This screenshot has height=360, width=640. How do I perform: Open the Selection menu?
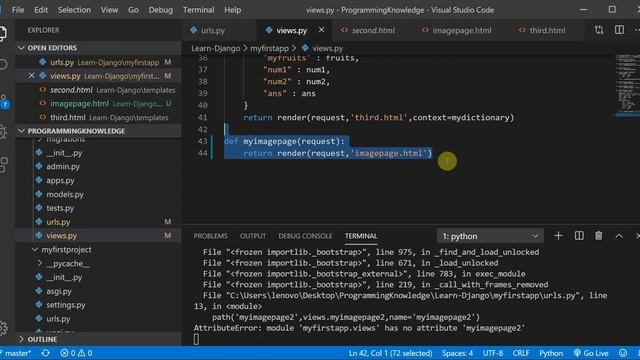click(x=74, y=10)
